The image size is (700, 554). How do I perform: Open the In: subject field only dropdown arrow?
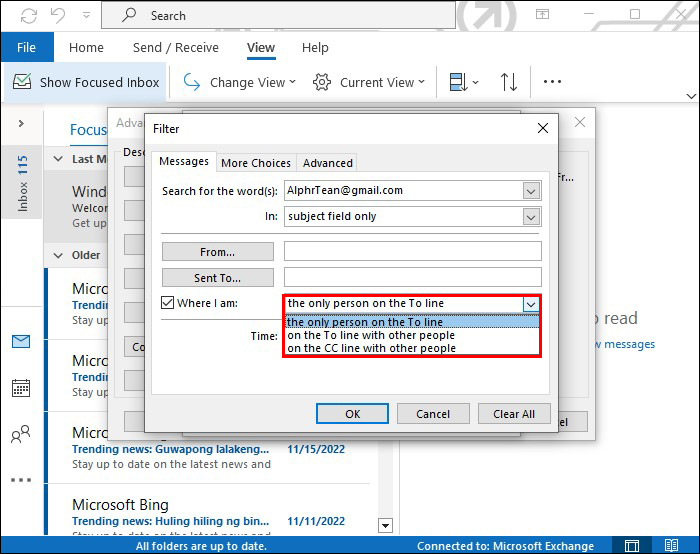531,217
